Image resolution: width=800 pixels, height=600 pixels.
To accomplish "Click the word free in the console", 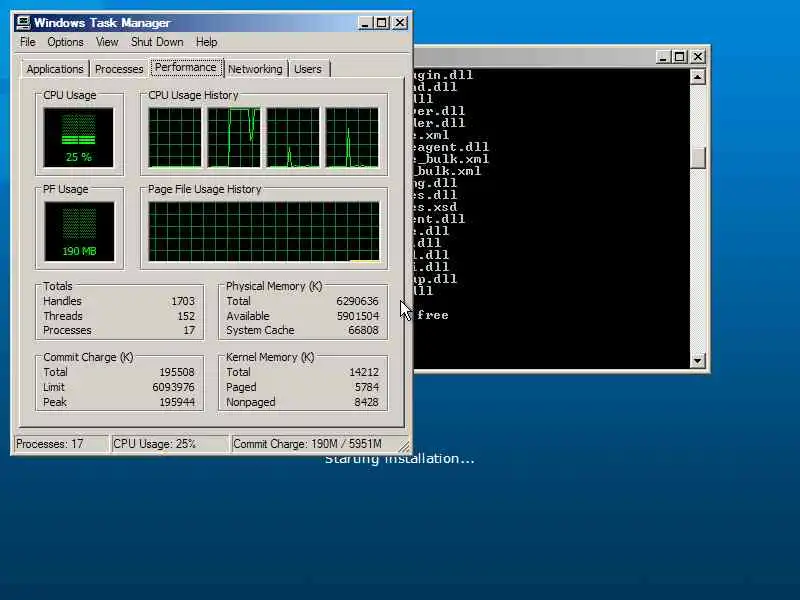I will (x=433, y=315).
